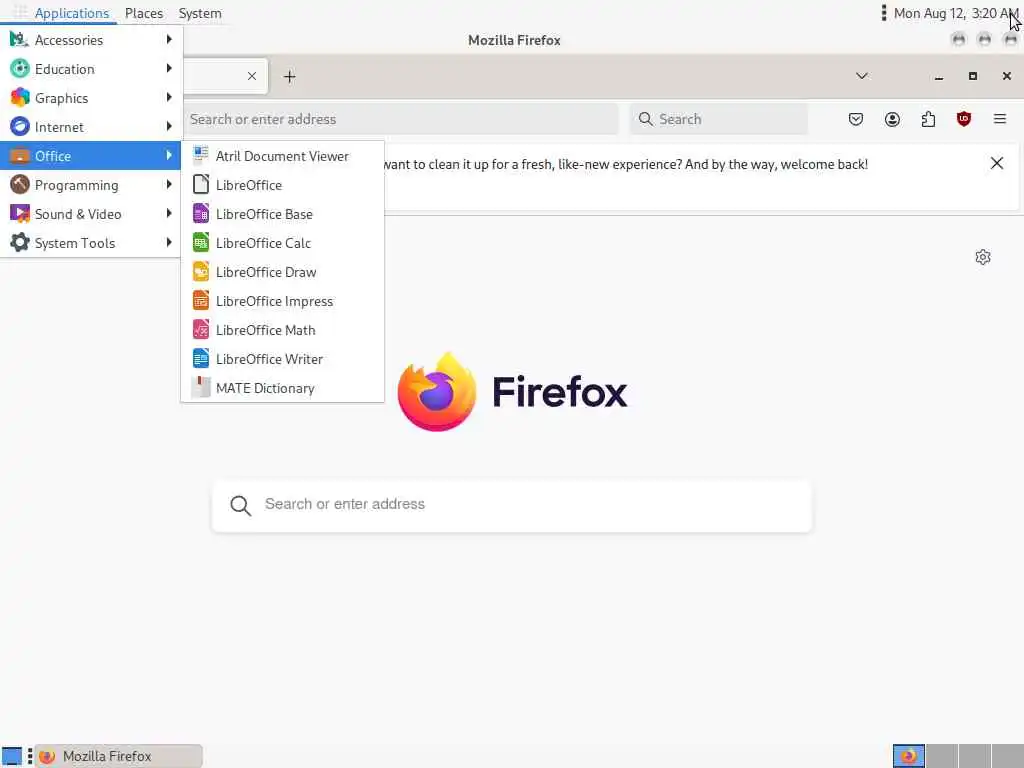Click the LibreOffice Calc green spreadsheet icon
This screenshot has height=768, width=1024.
[x=200, y=242]
